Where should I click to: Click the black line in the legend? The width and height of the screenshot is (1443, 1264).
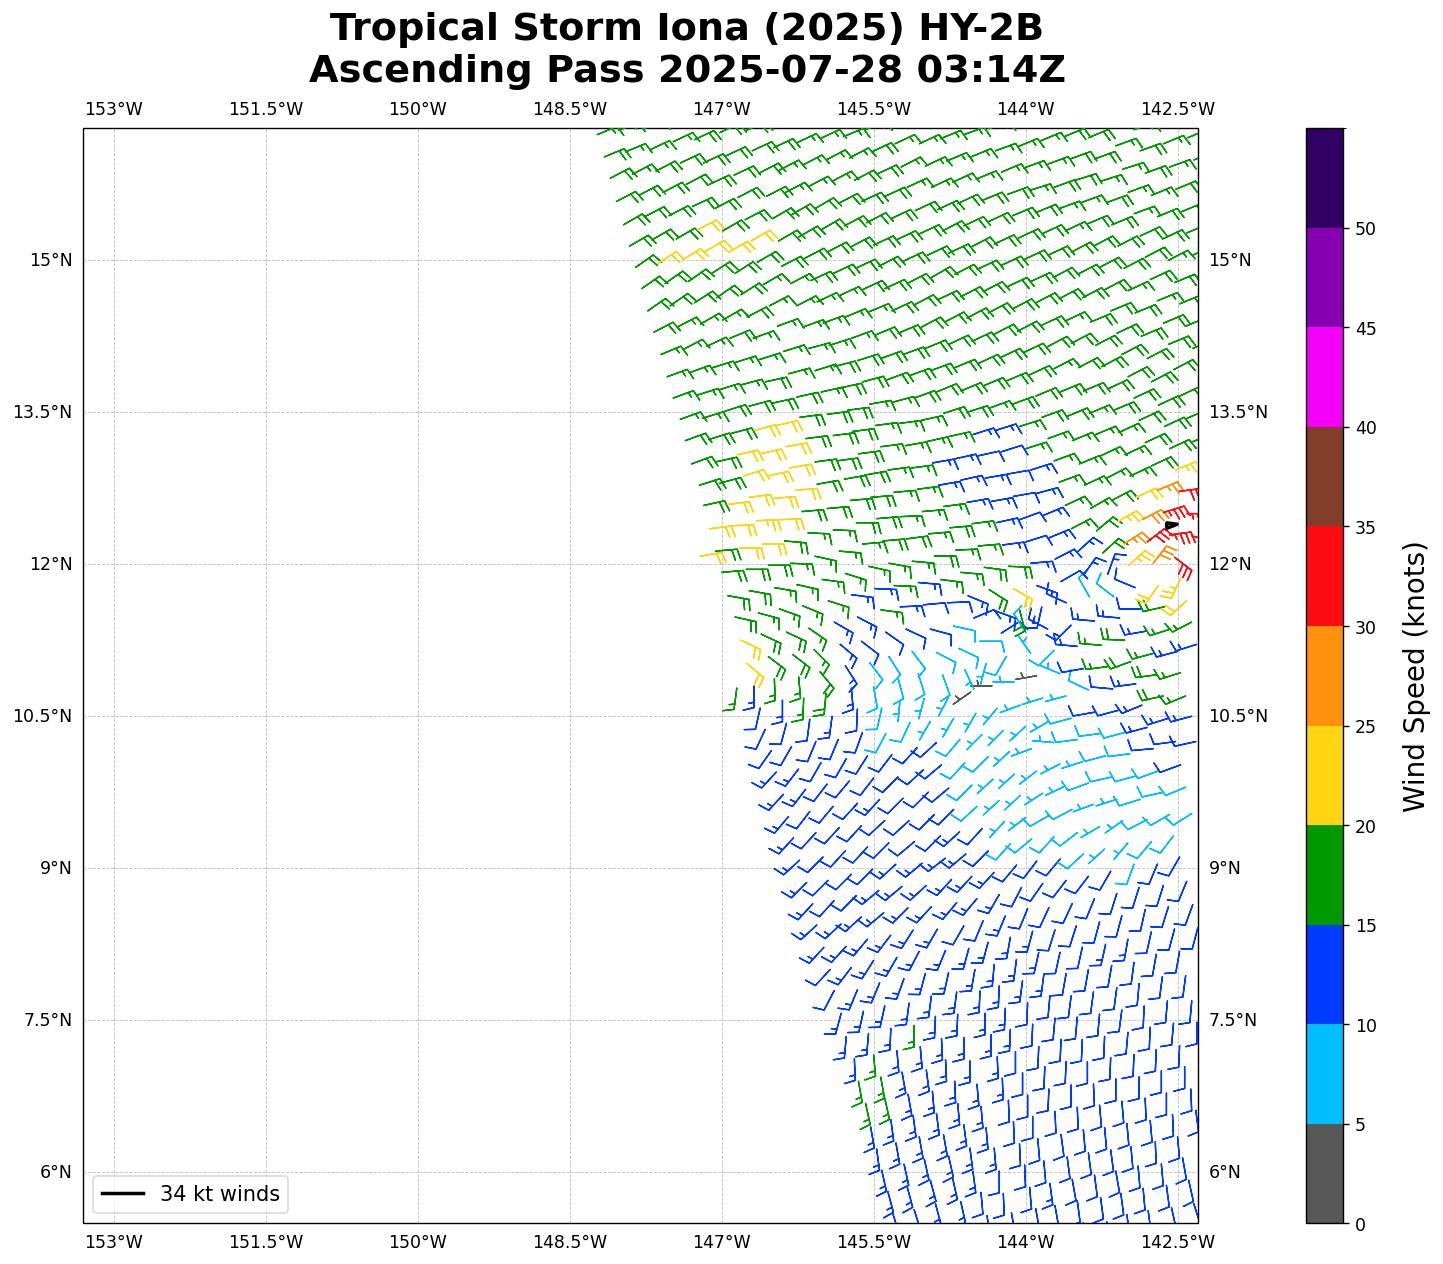[123, 1194]
